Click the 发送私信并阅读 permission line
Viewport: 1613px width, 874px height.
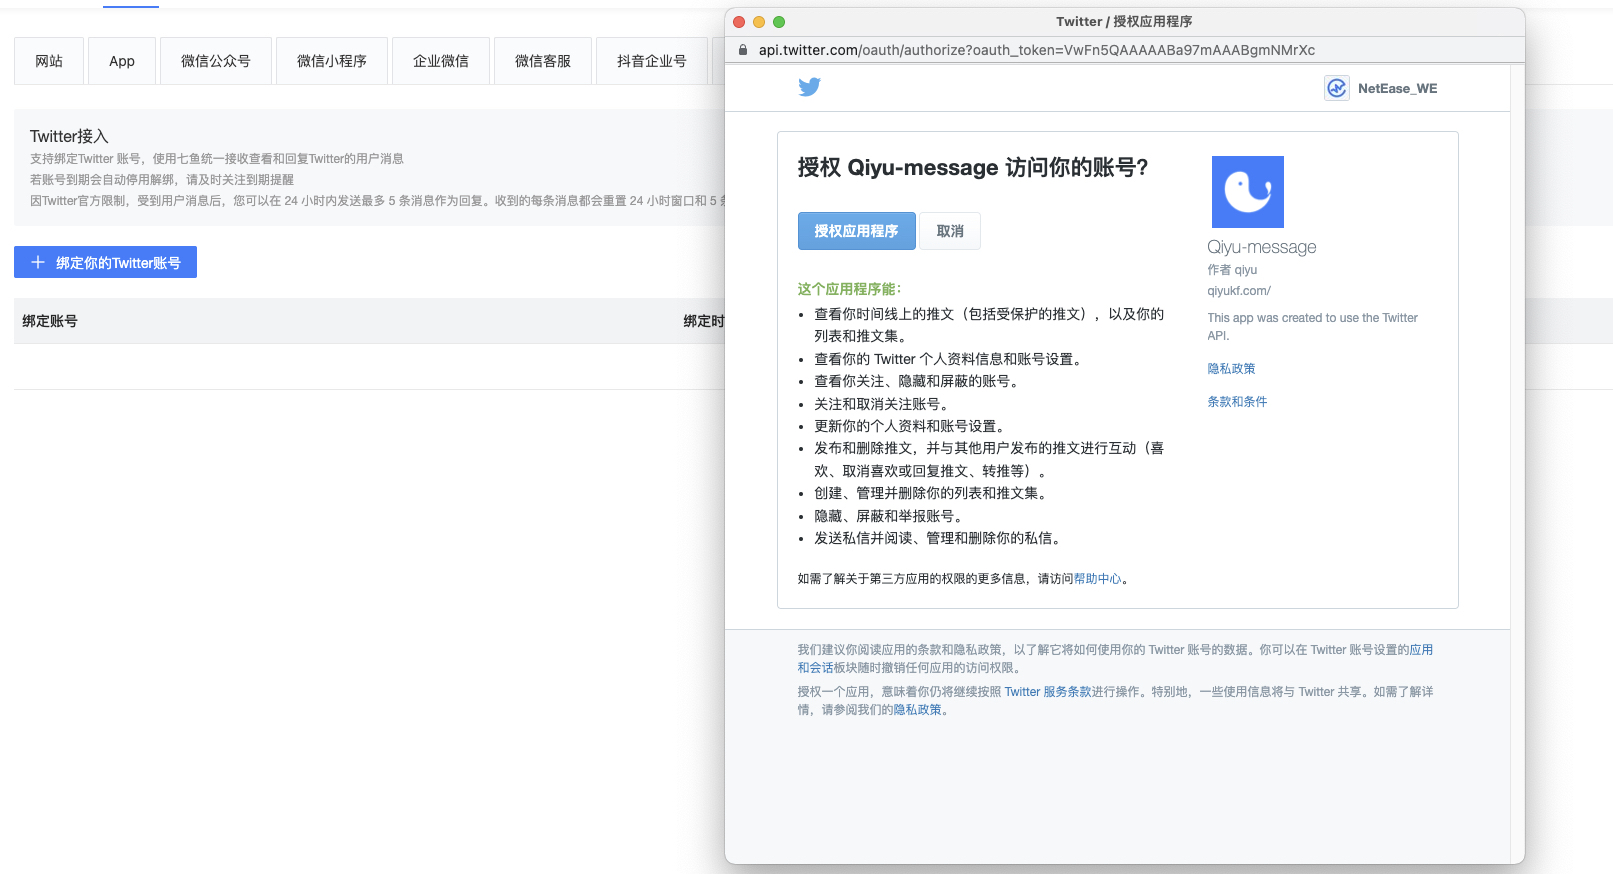click(x=937, y=538)
